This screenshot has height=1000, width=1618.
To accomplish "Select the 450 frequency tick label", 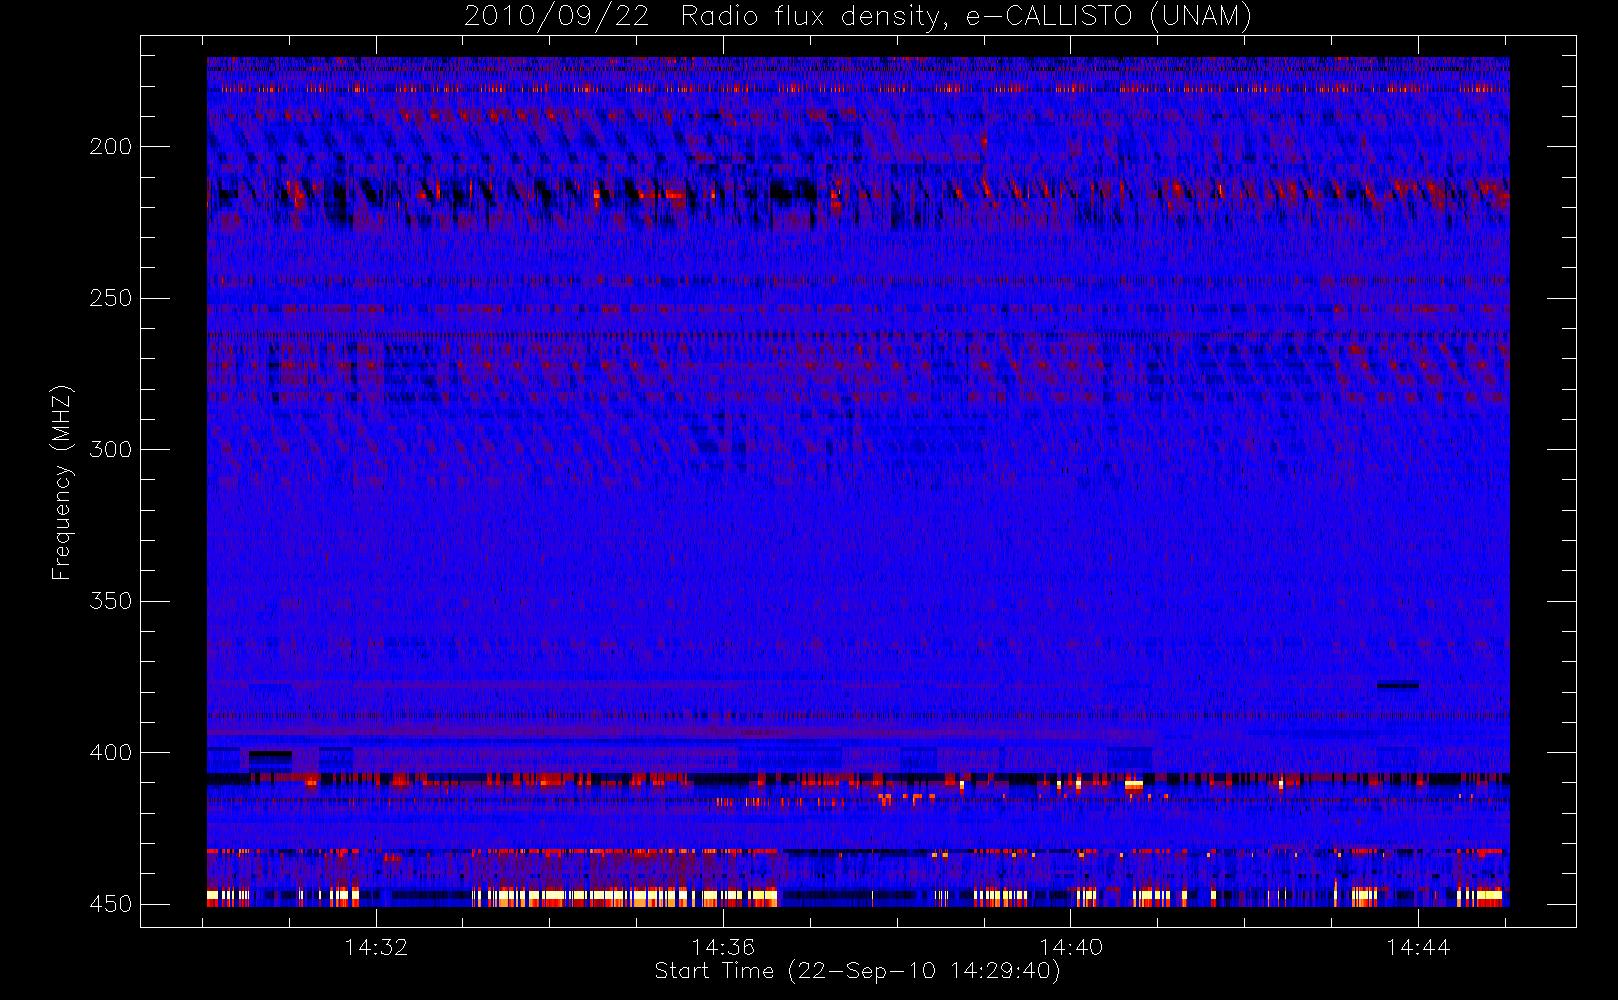I will click(x=110, y=904).
